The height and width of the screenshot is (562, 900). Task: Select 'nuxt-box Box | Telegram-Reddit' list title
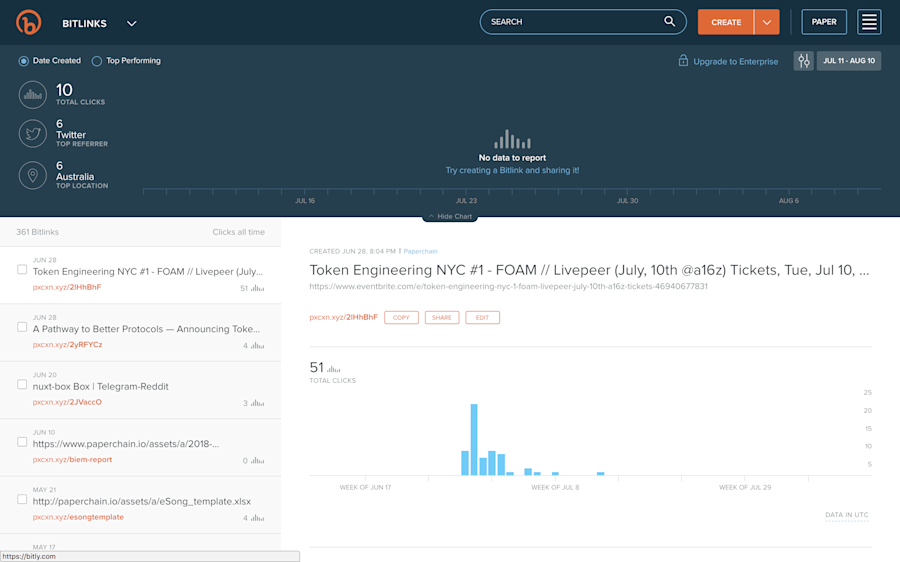[x=100, y=386]
